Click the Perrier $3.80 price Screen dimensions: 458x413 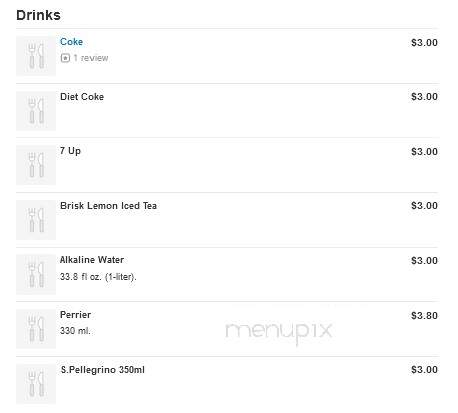424,315
